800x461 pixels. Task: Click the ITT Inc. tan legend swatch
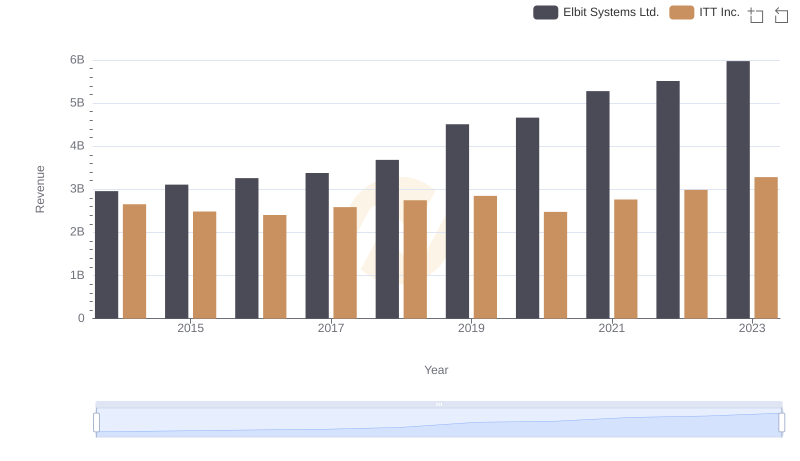(x=682, y=12)
